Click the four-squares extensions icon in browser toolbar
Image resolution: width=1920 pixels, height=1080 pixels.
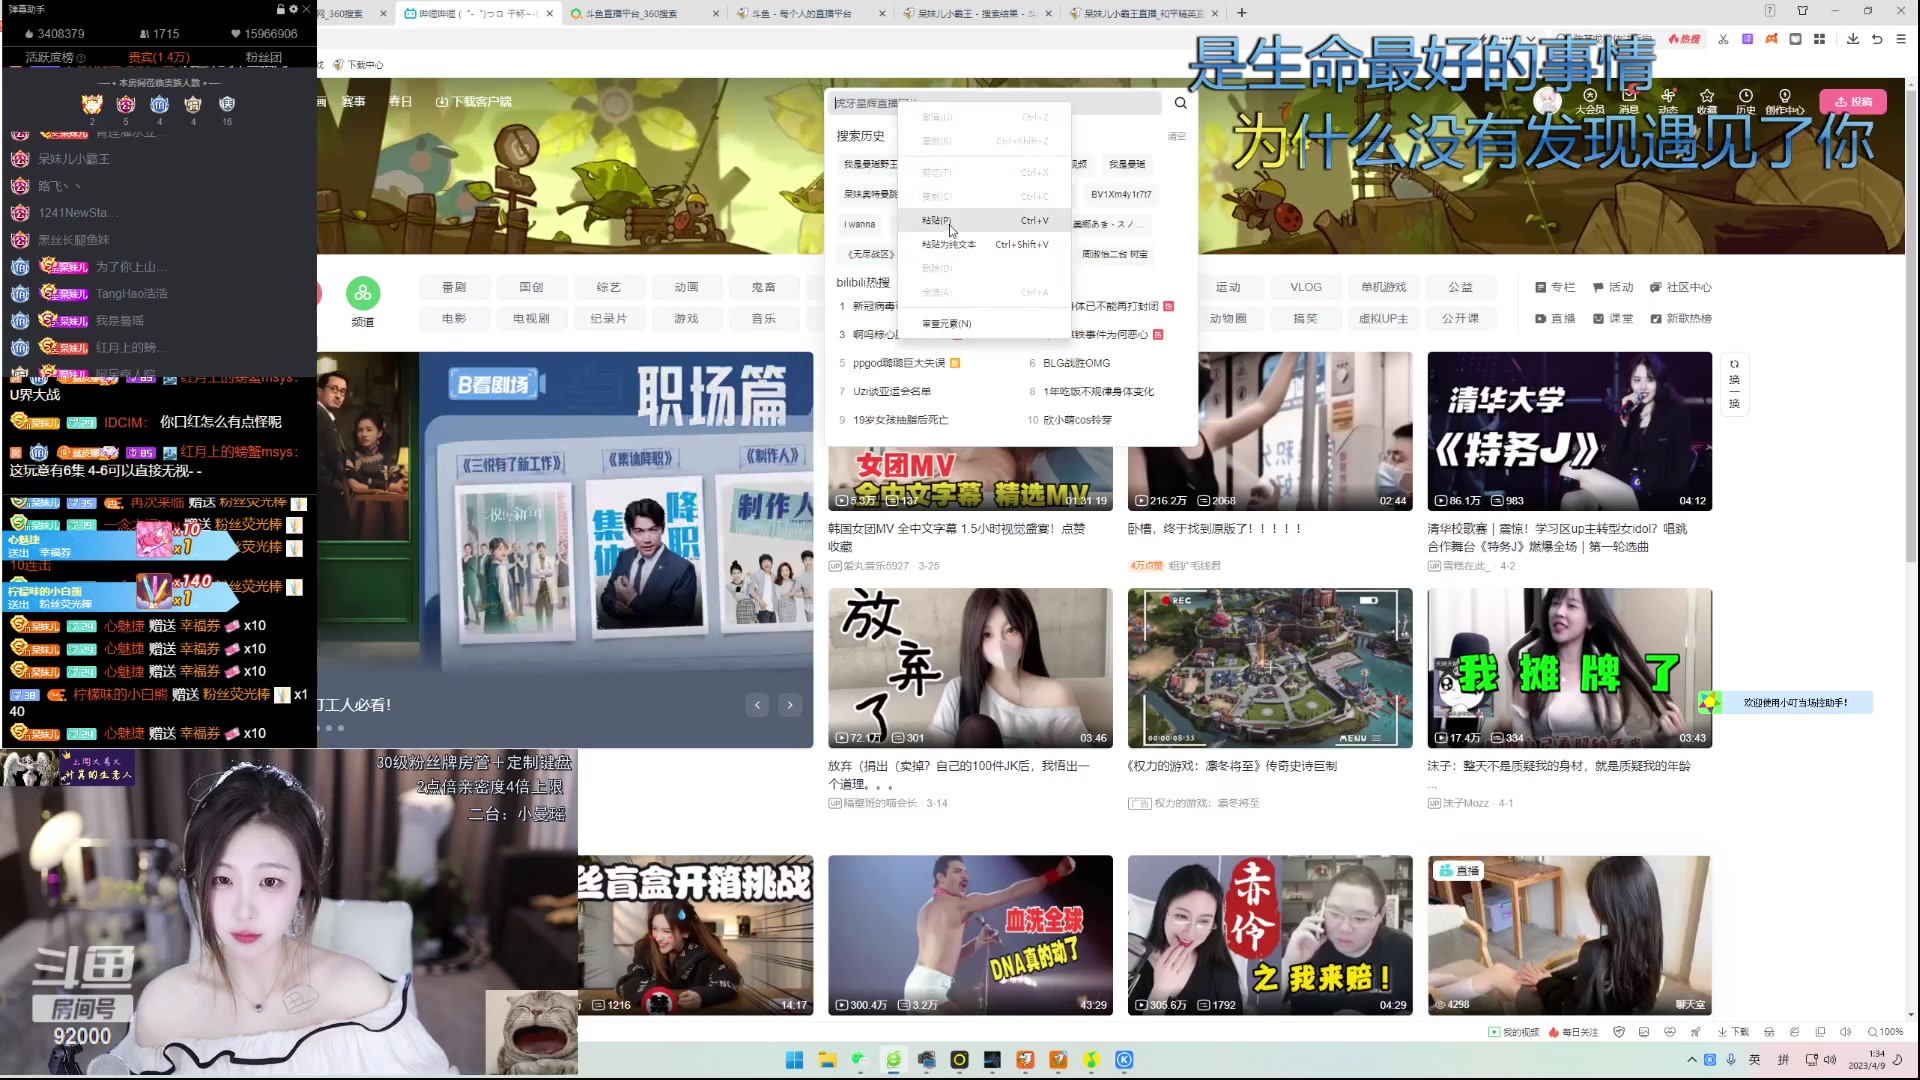[1819, 39]
